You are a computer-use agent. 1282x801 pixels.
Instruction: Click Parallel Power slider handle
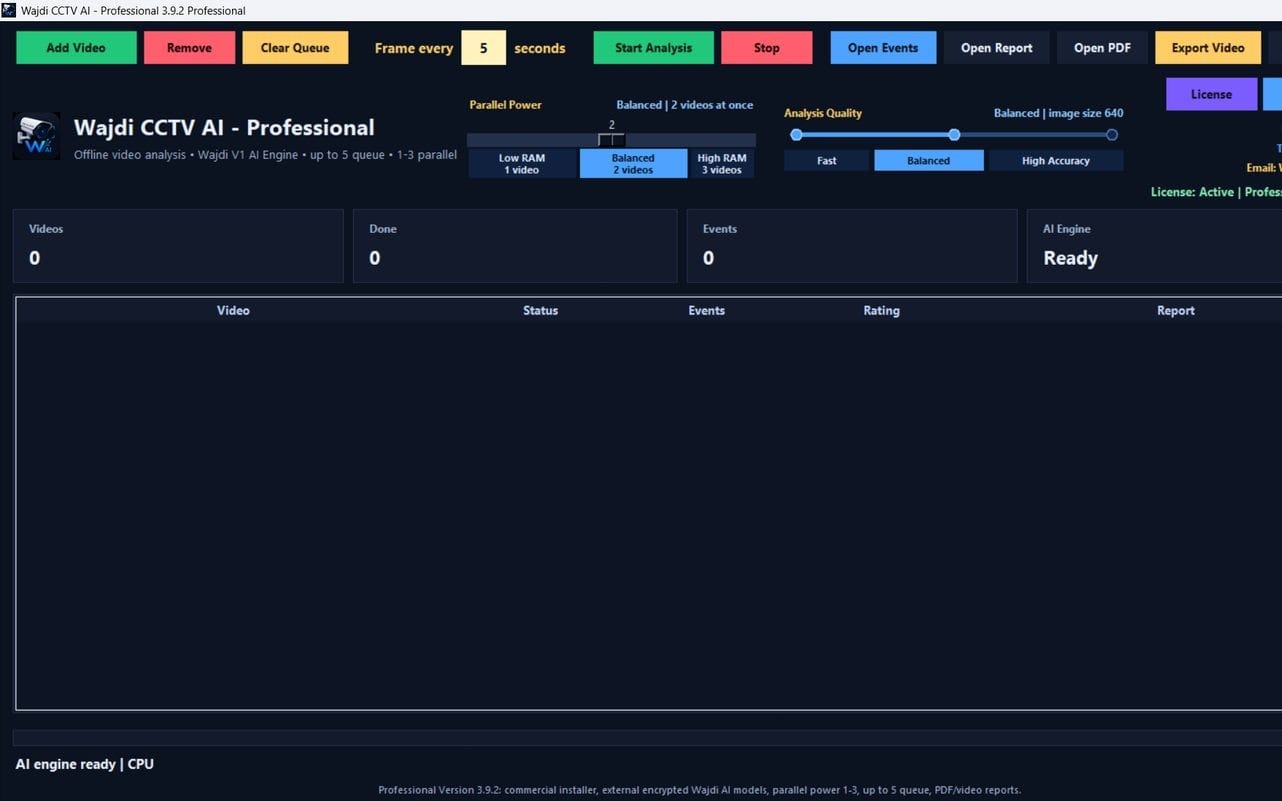(611, 140)
